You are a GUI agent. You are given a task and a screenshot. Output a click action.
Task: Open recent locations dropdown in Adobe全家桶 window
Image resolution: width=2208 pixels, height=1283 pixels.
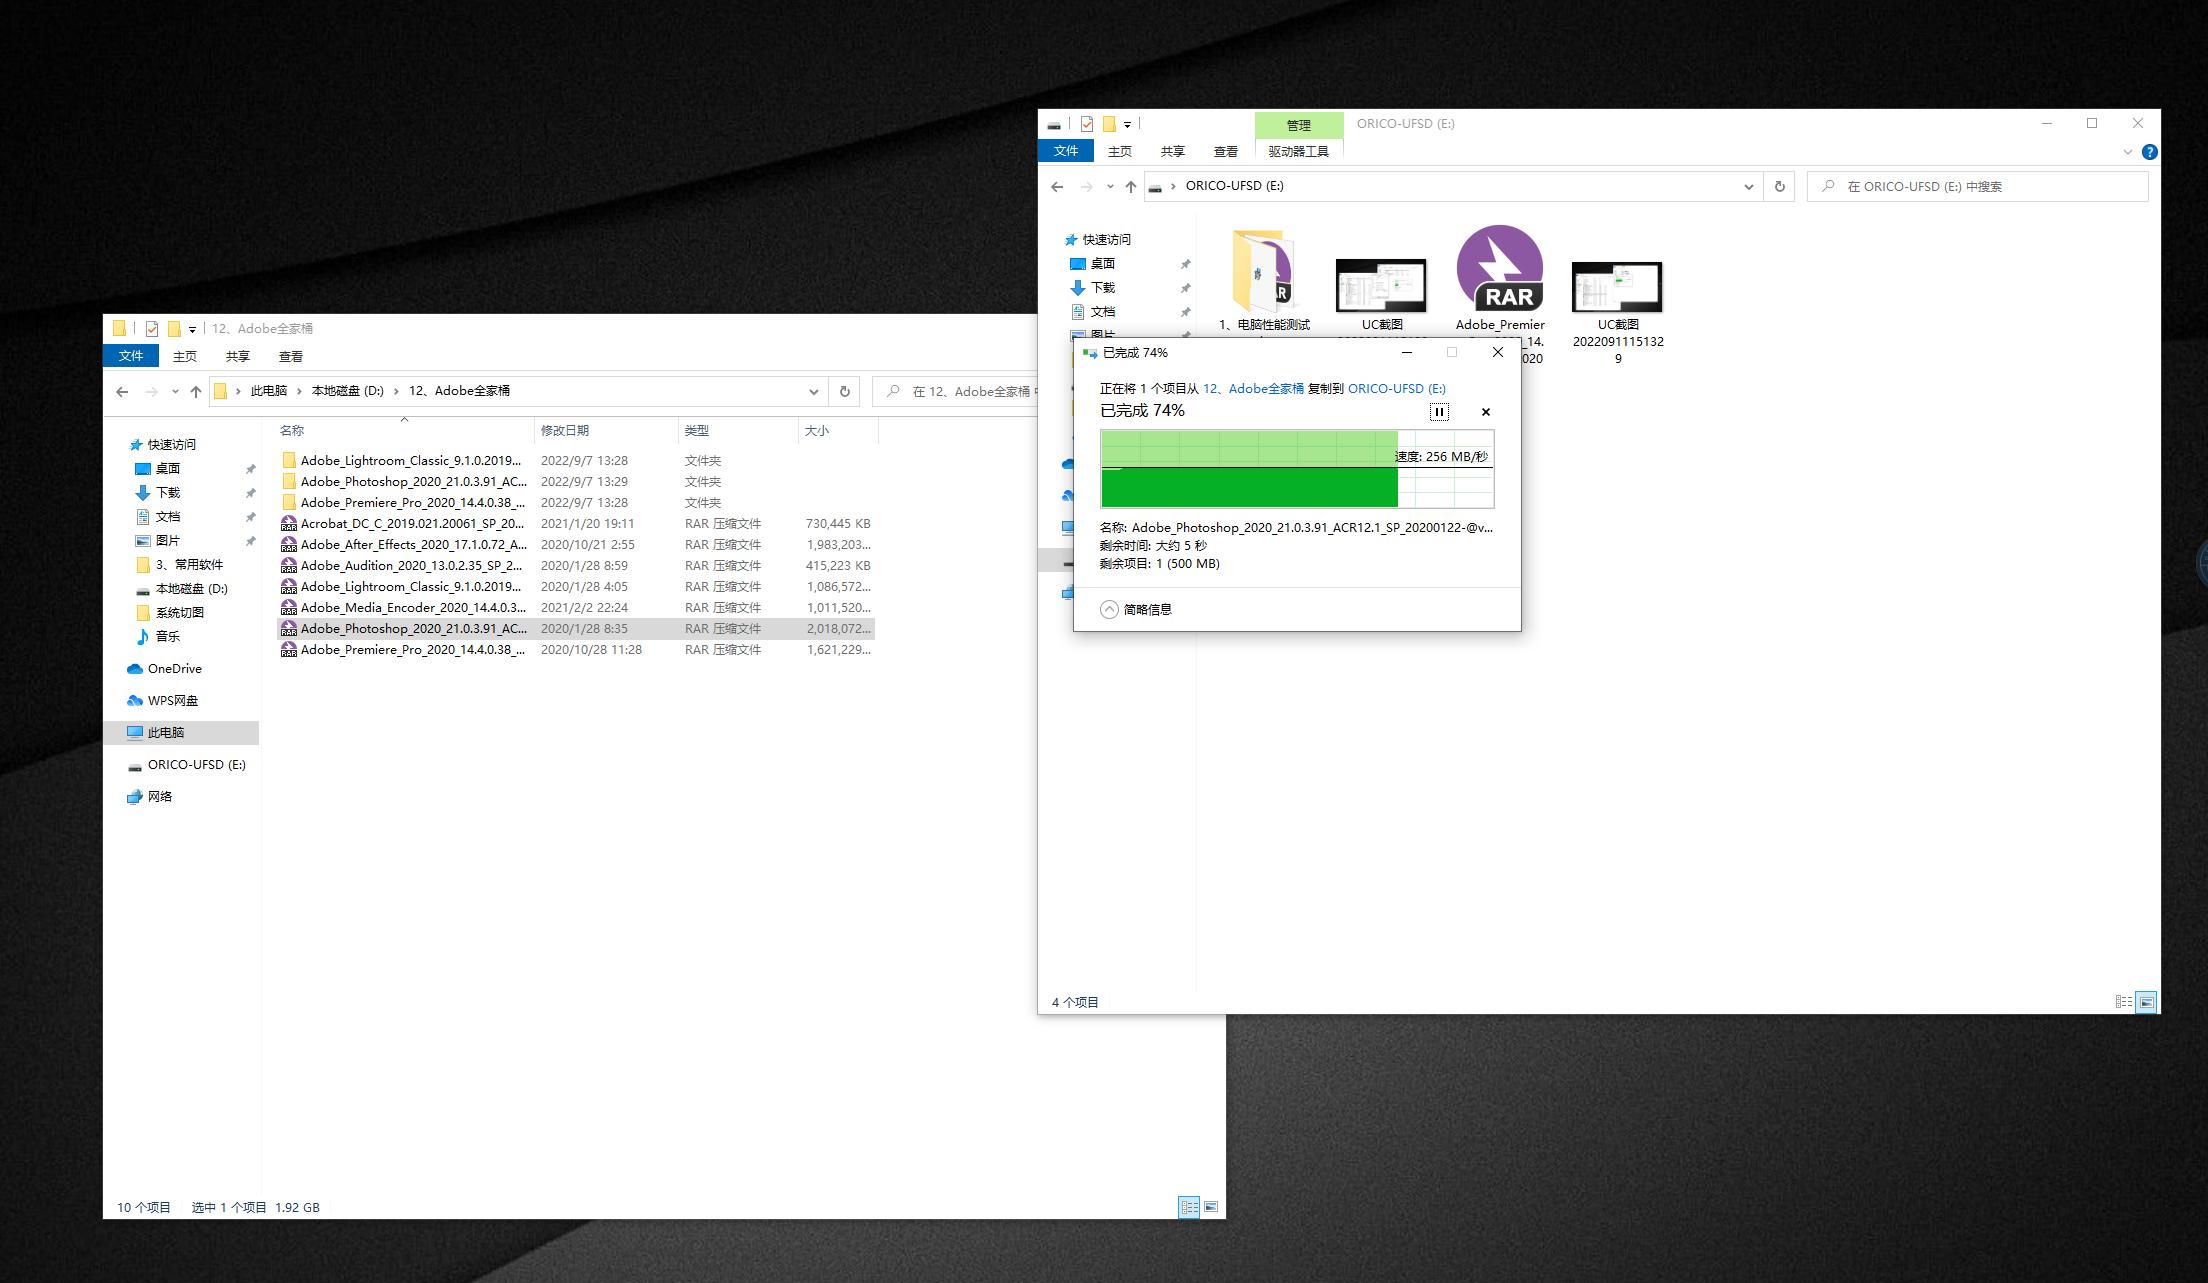(x=175, y=391)
